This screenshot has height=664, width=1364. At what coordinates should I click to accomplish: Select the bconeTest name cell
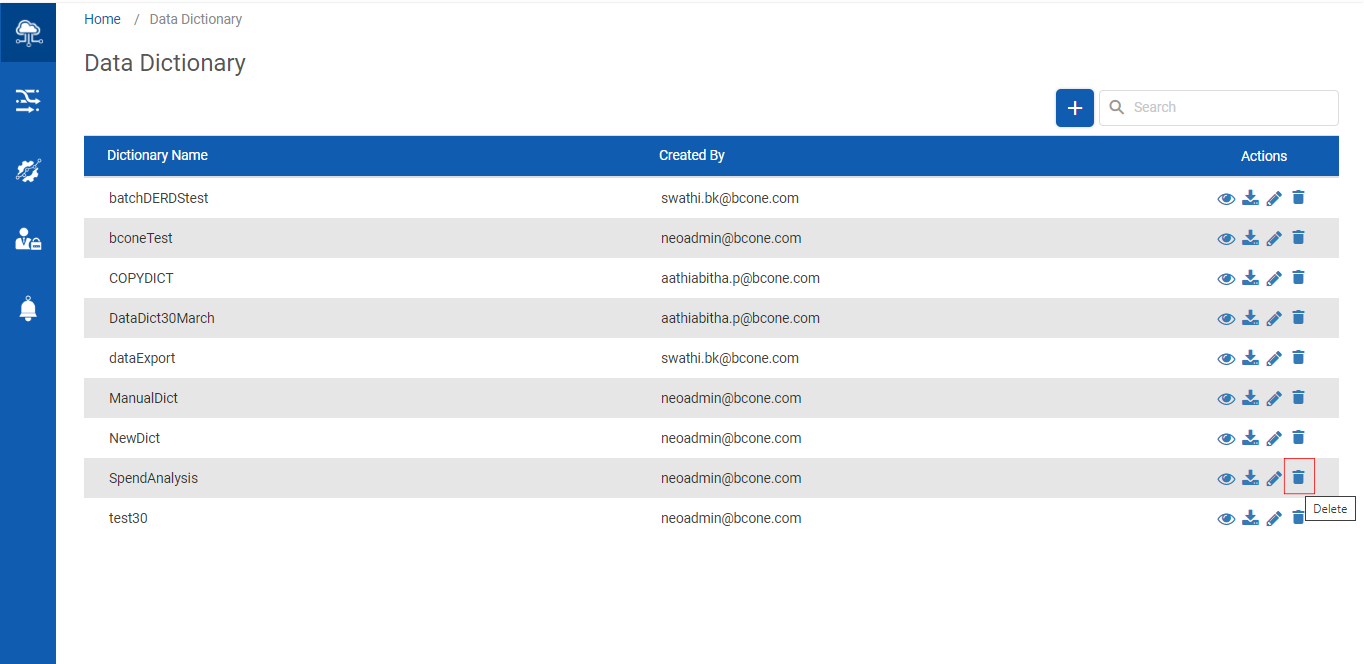(x=141, y=238)
